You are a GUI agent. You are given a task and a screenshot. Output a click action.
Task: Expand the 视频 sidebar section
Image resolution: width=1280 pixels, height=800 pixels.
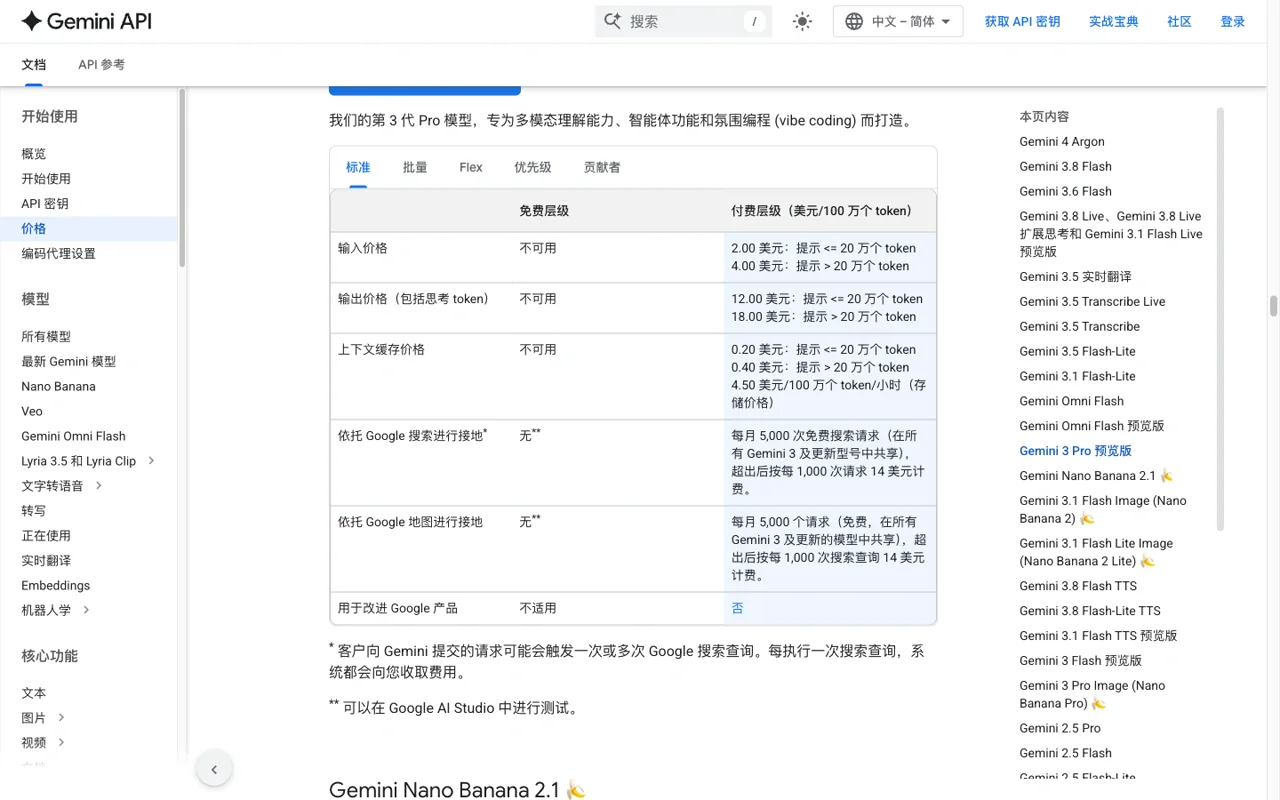pyautogui.click(x=61, y=743)
